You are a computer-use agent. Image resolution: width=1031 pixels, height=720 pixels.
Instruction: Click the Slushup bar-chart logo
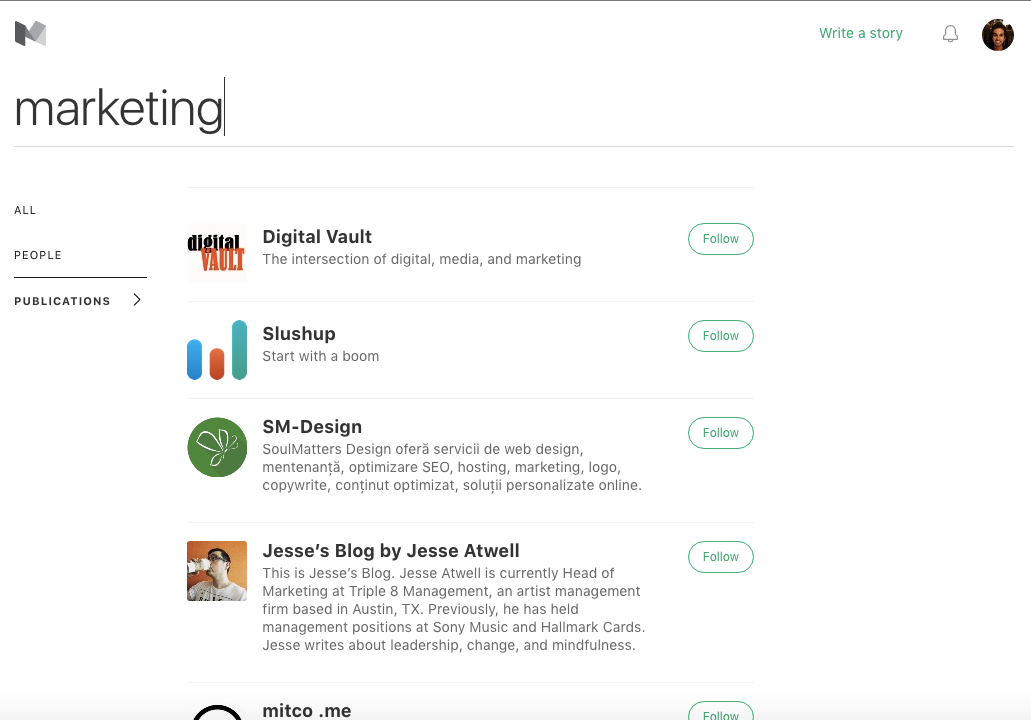[x=216, y=350]
